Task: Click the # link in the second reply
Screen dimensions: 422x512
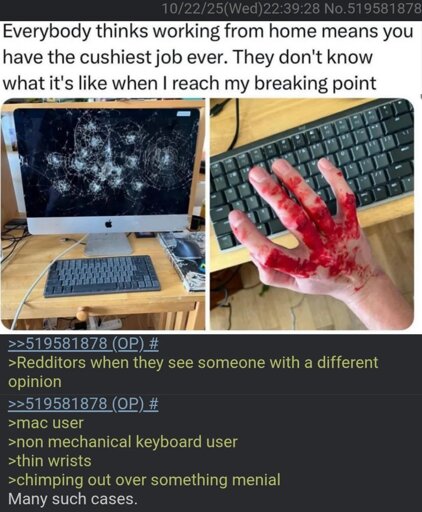Action: [x=153, y=405]
